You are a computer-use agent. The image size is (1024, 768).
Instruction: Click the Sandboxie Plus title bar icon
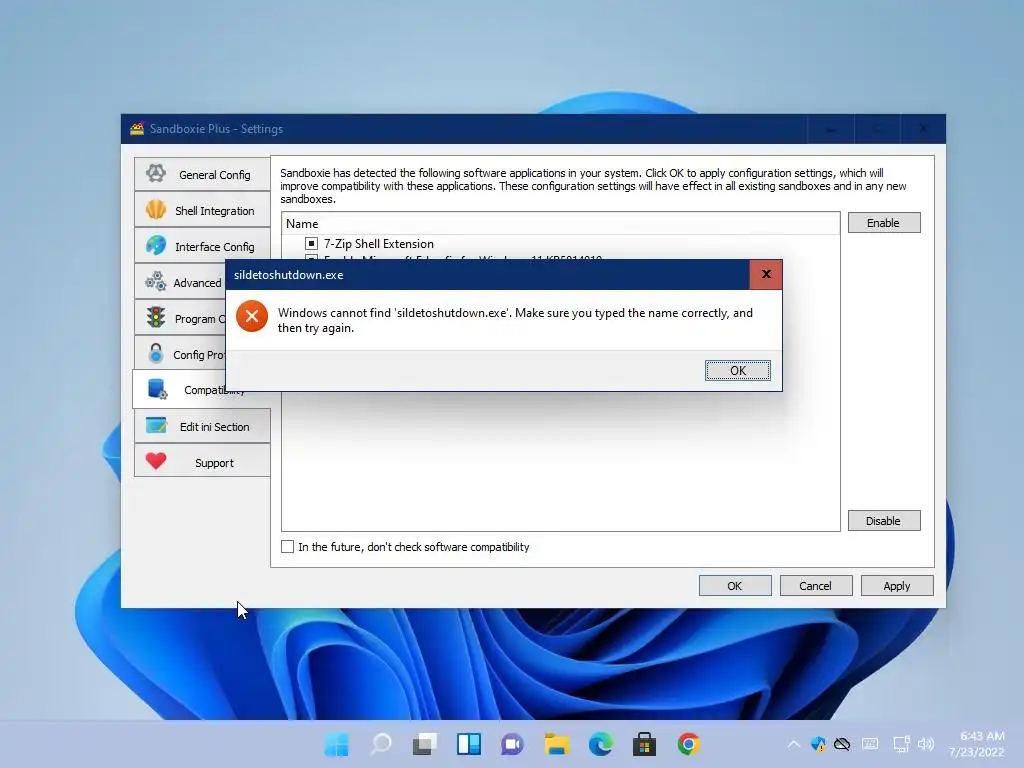tap(136, 129)
